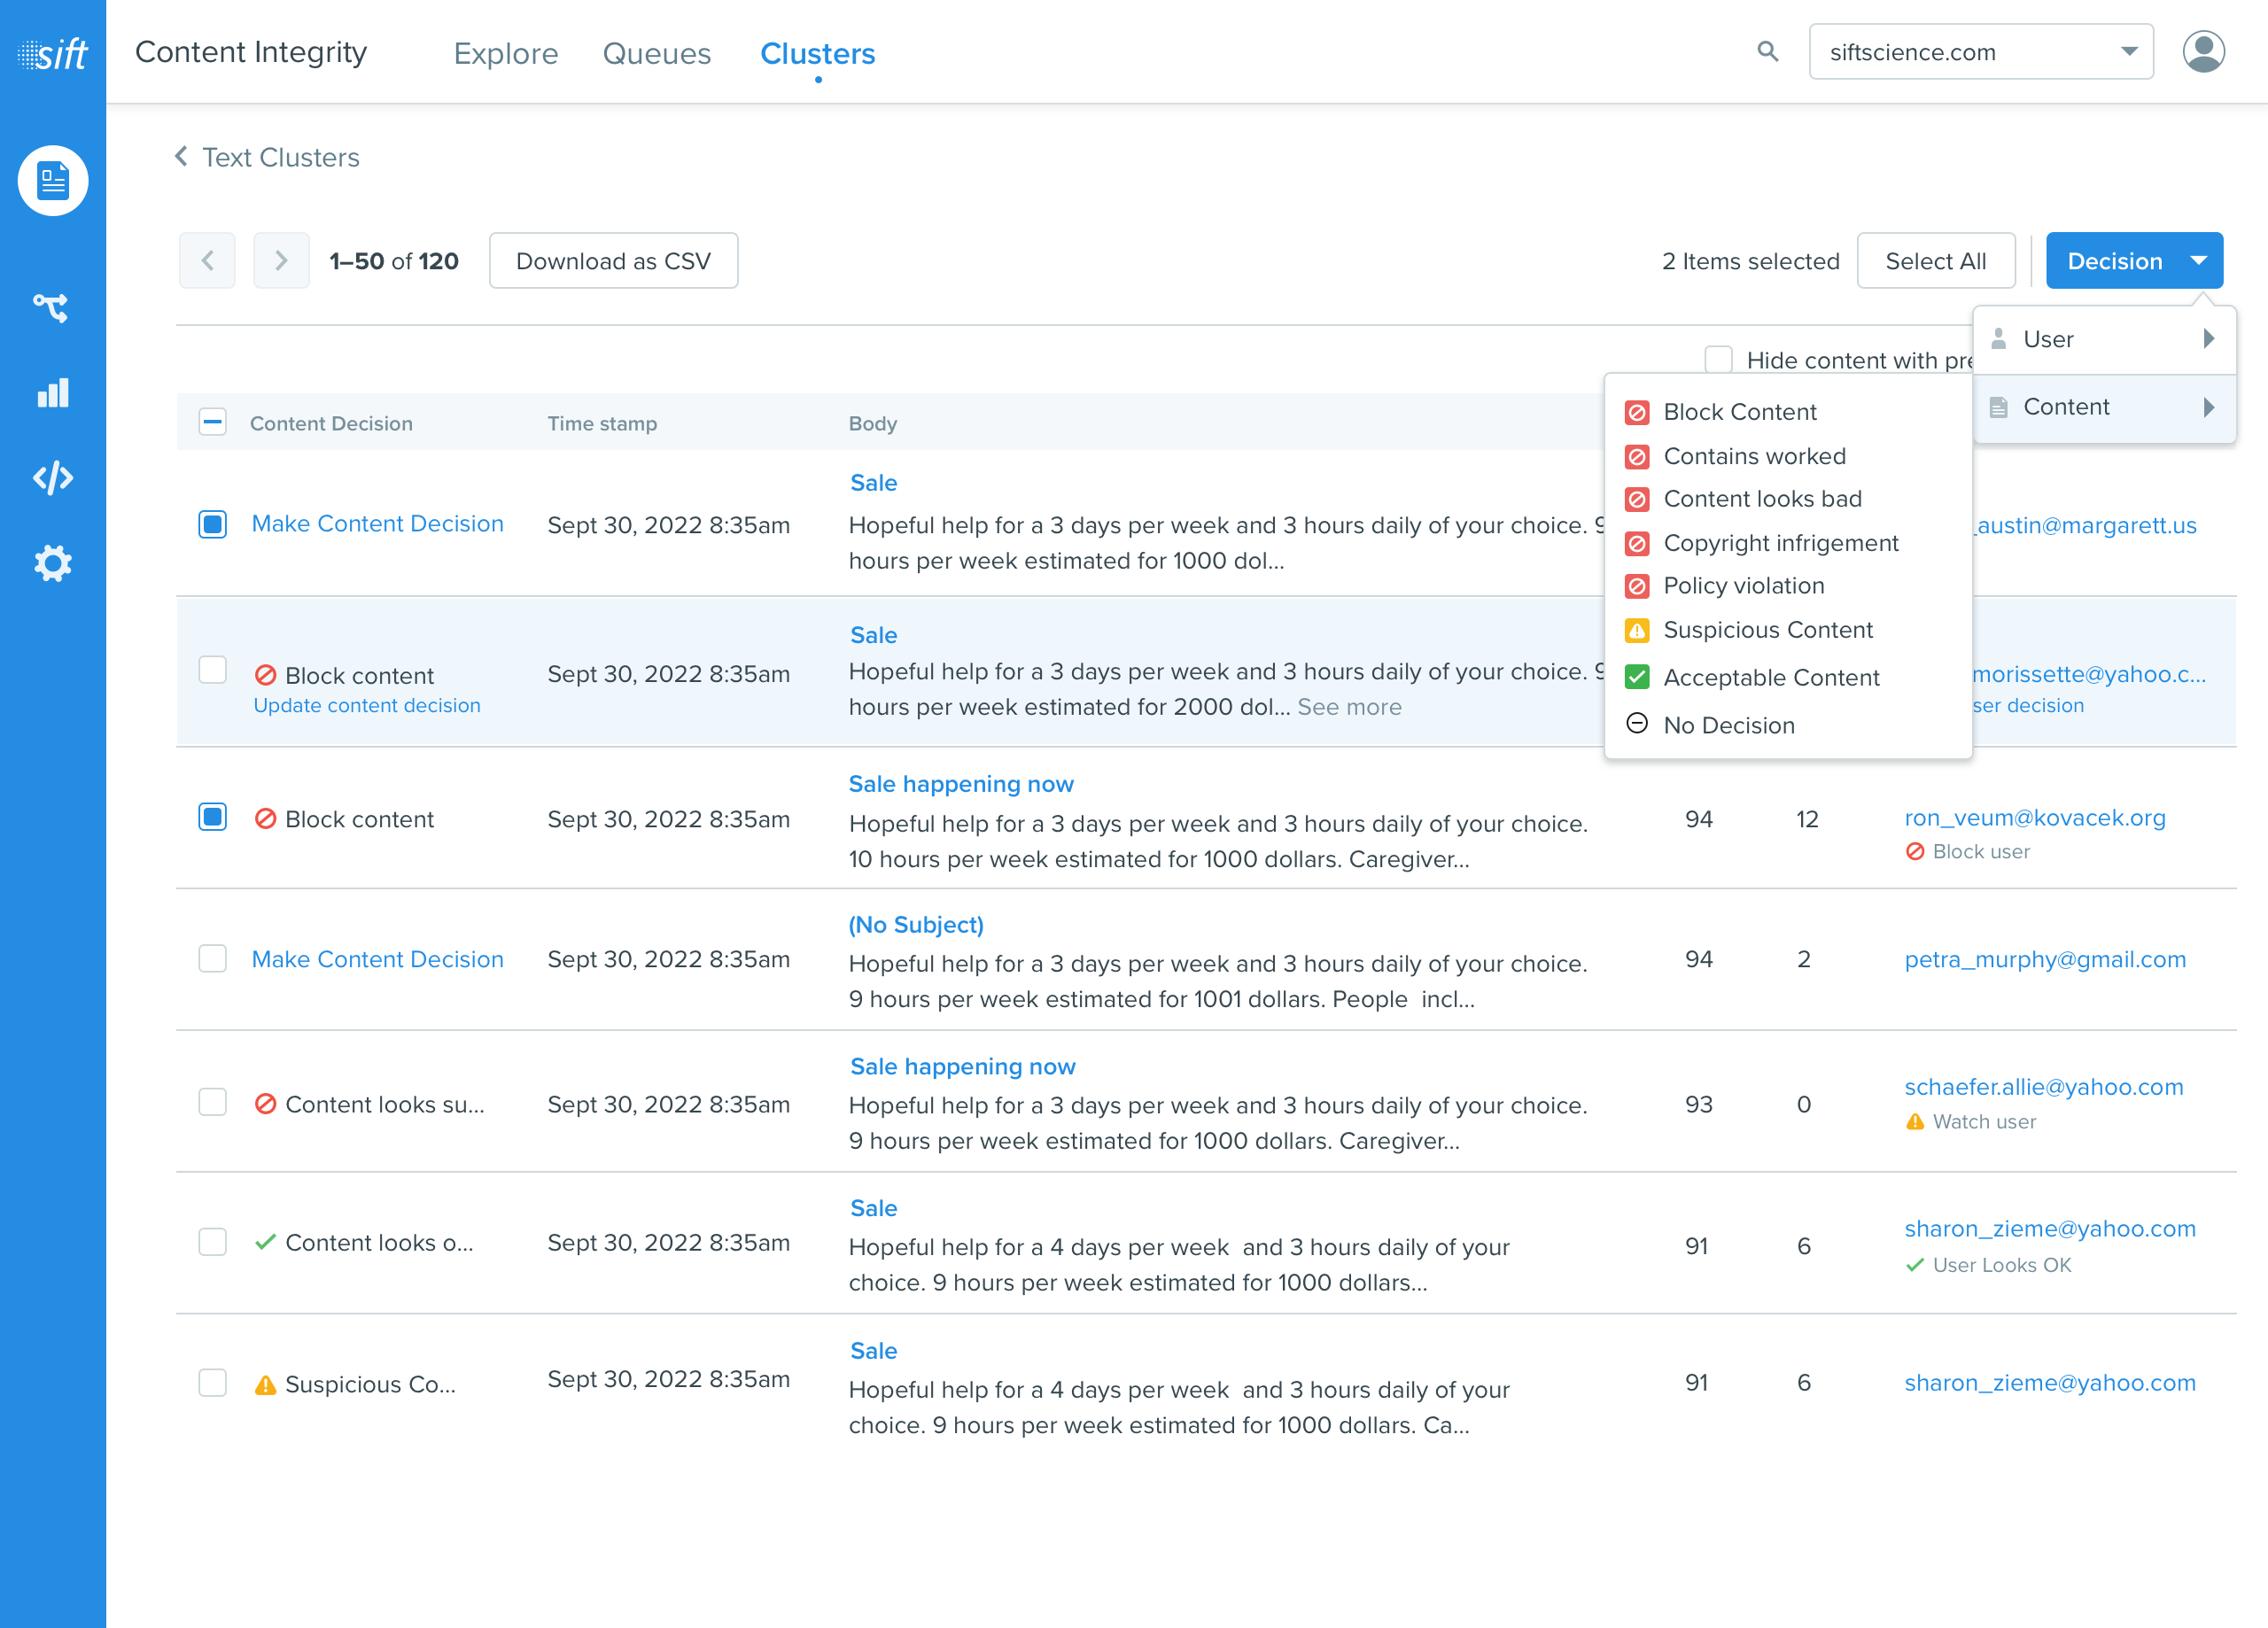Click the yellow Watch user warning icon
Screen dimensions: 2268x1628
click(1914, 1122)
